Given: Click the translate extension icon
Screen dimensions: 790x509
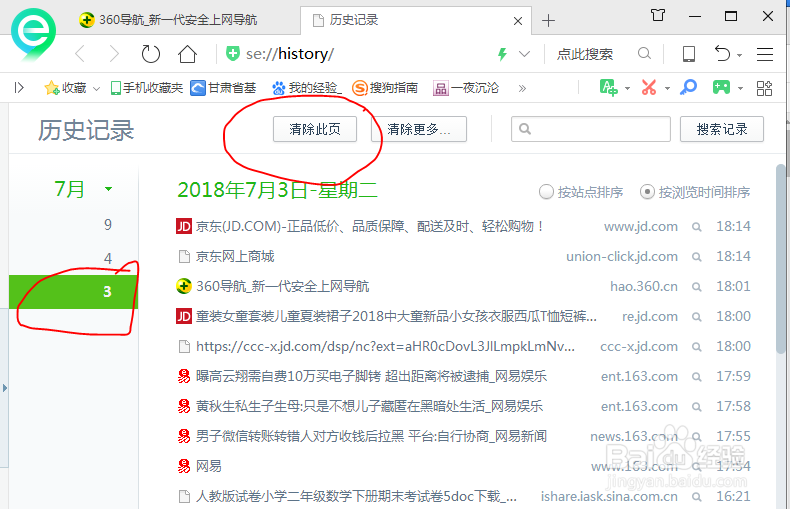Looking at the screenshot, I should pos(609,88).
